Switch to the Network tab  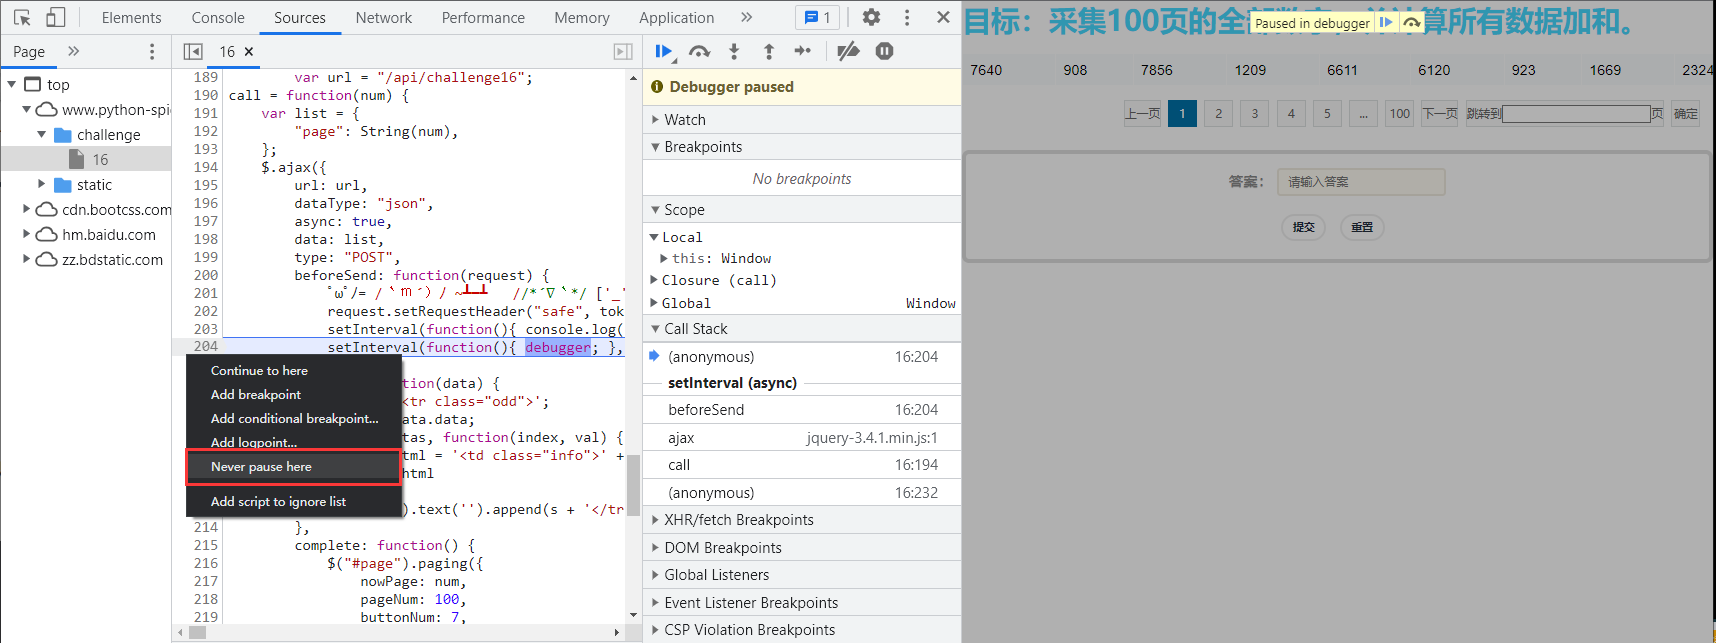(383, 17)
